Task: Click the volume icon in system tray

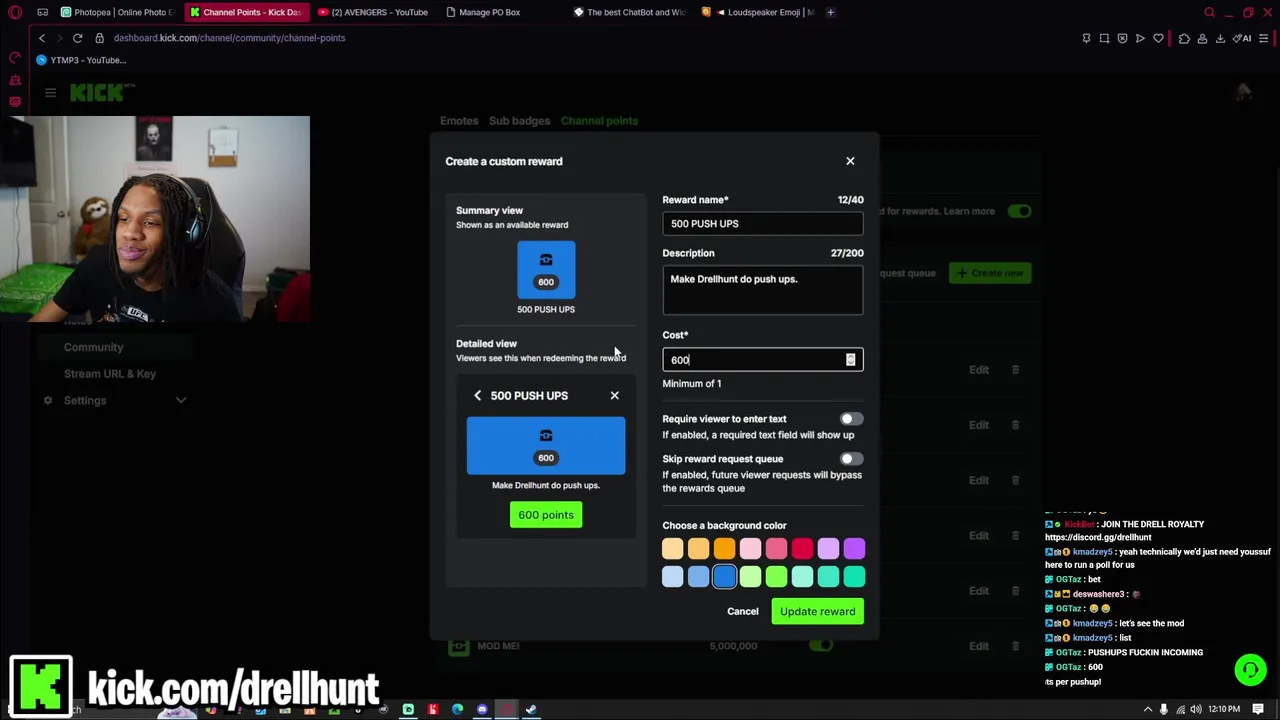Action: [1195, 710]
